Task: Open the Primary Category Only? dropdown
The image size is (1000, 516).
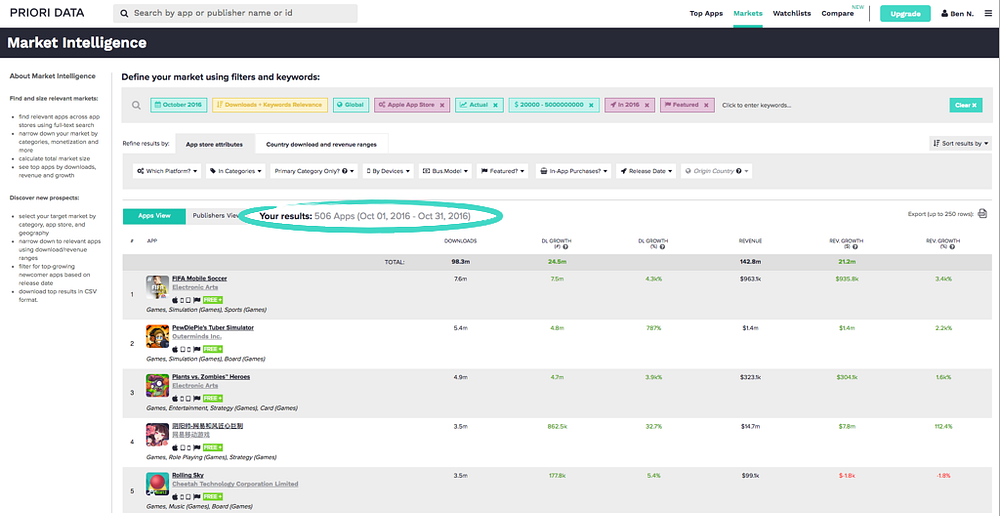Action: tap(314, 171)
